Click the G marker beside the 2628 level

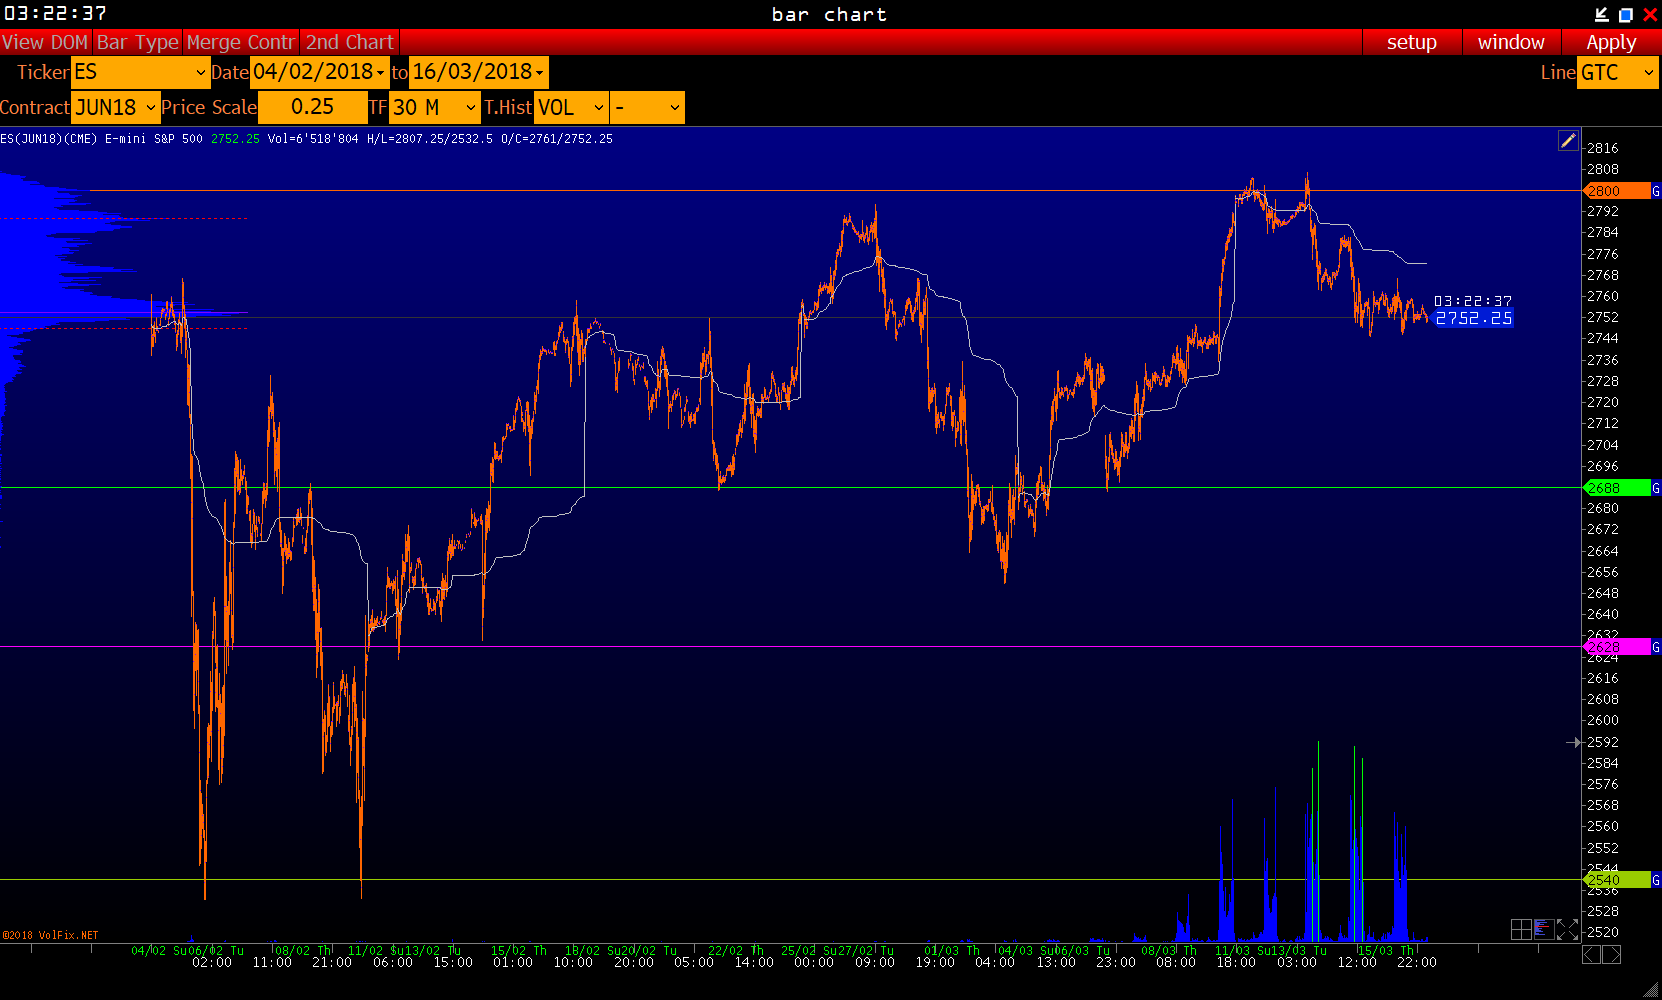coord(1656,647)
